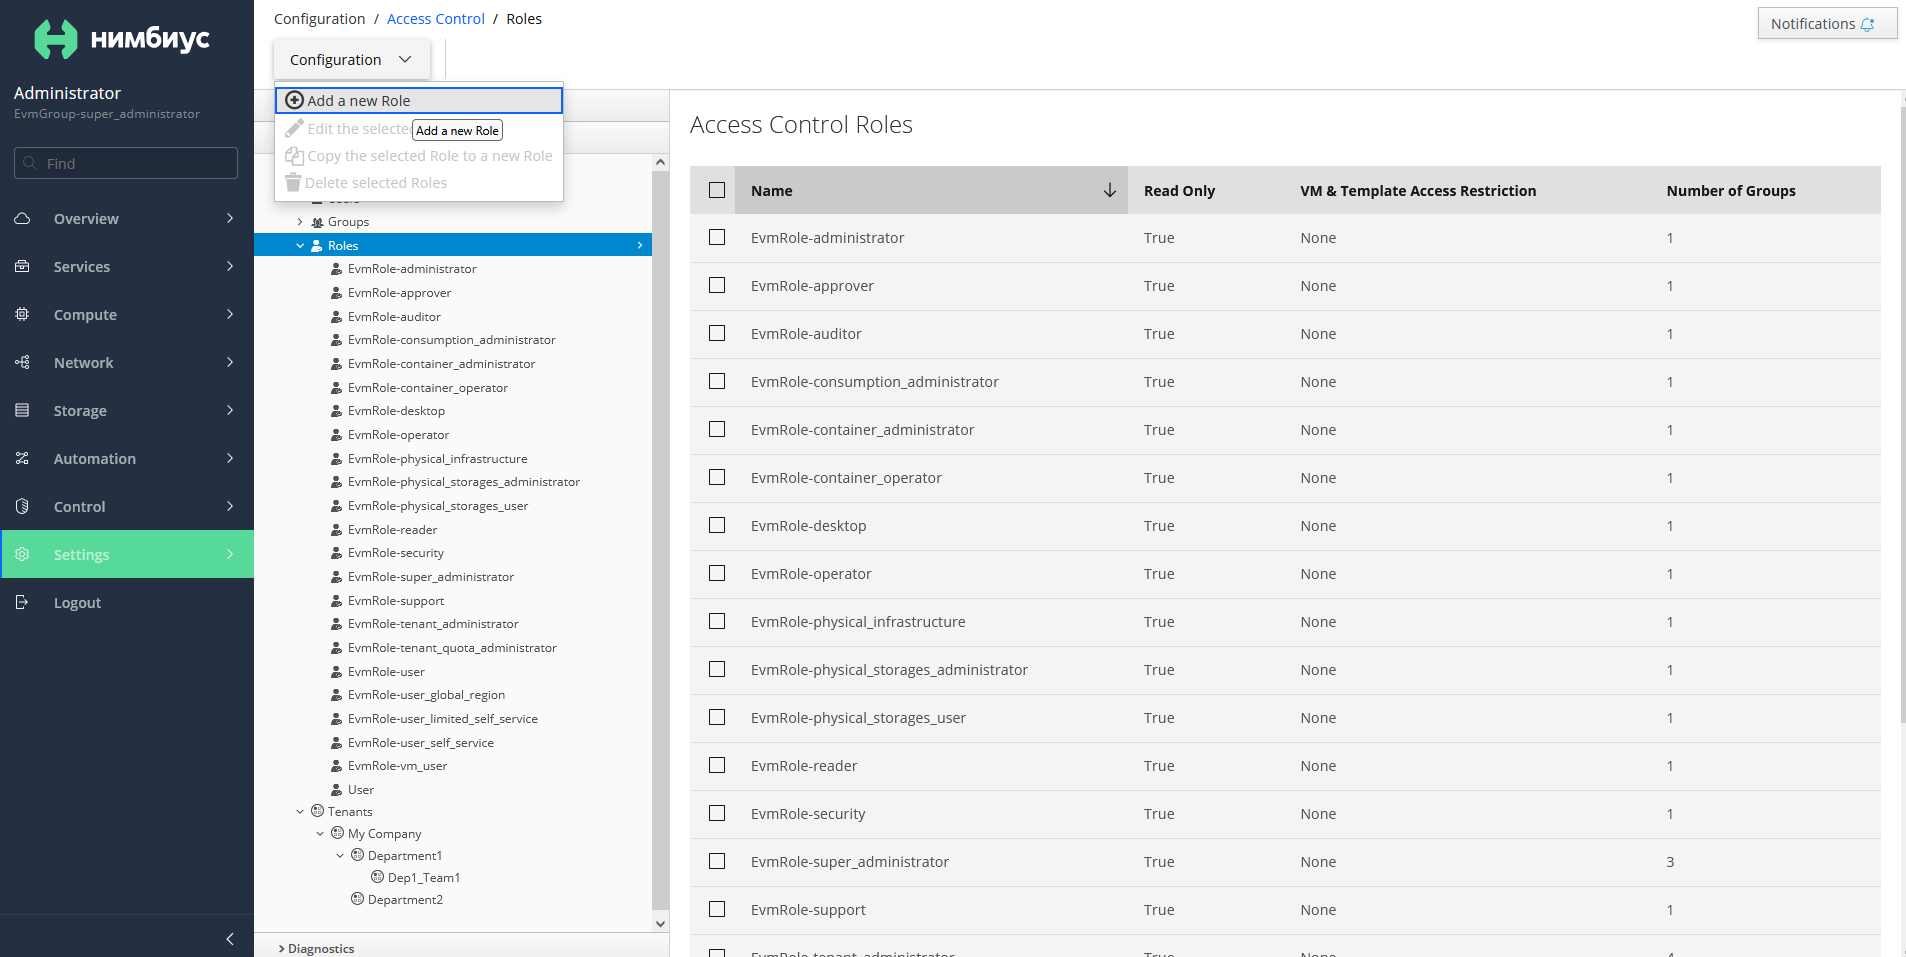Click the globe icon beside My Company

click(x=337, y=833)
